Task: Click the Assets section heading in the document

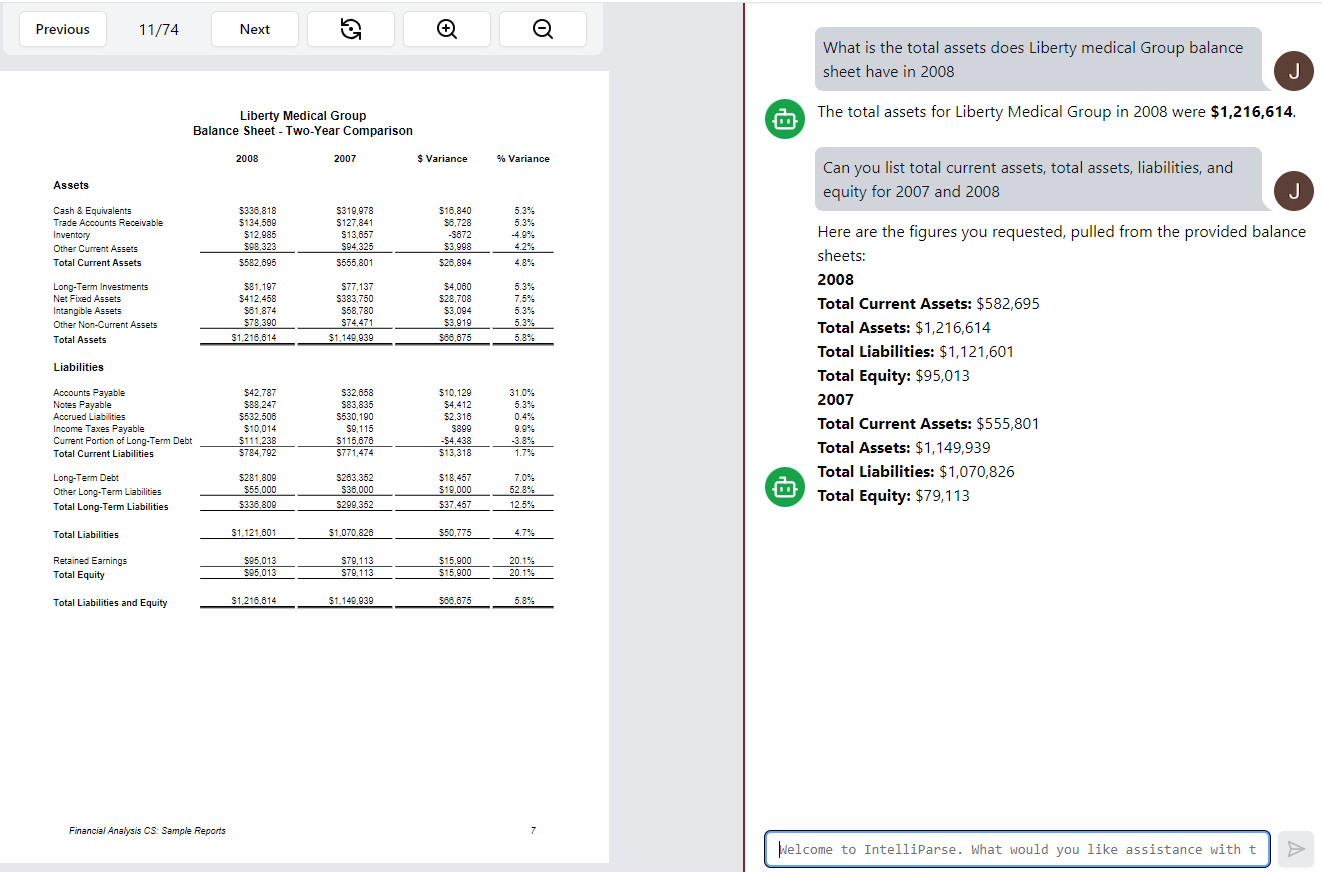Action: pyautogui.click(x=71, y=185)
